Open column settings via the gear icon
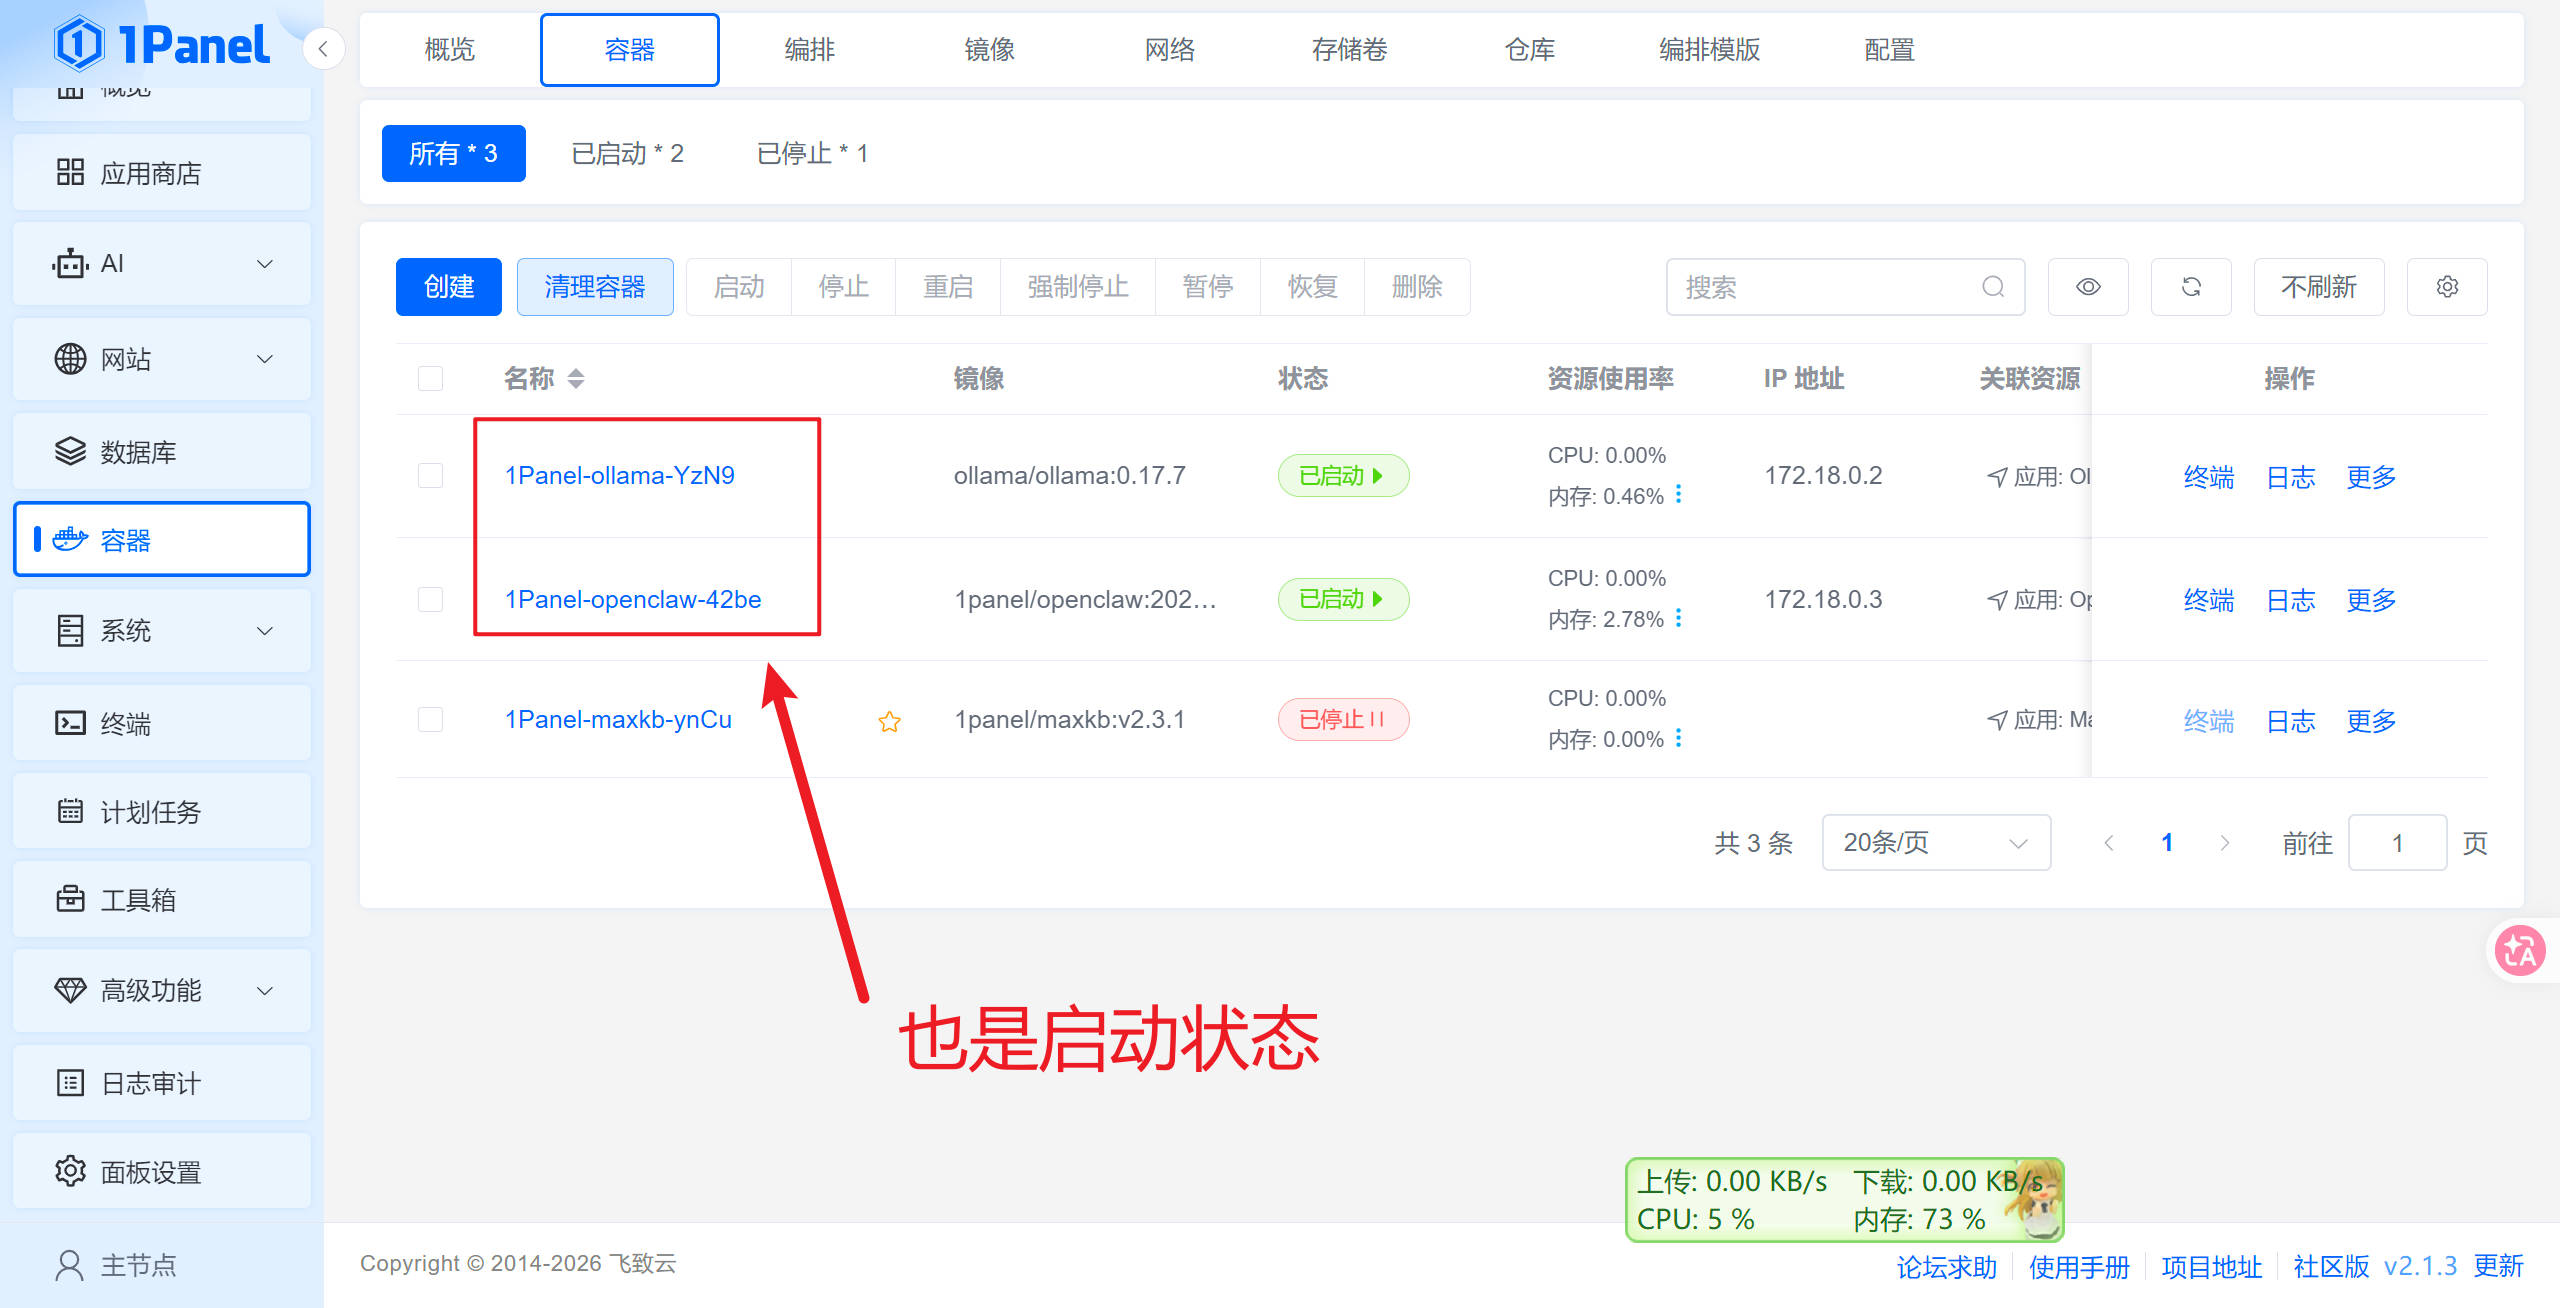The height and width of the screenshot is (1308, 2560). 2446,287
